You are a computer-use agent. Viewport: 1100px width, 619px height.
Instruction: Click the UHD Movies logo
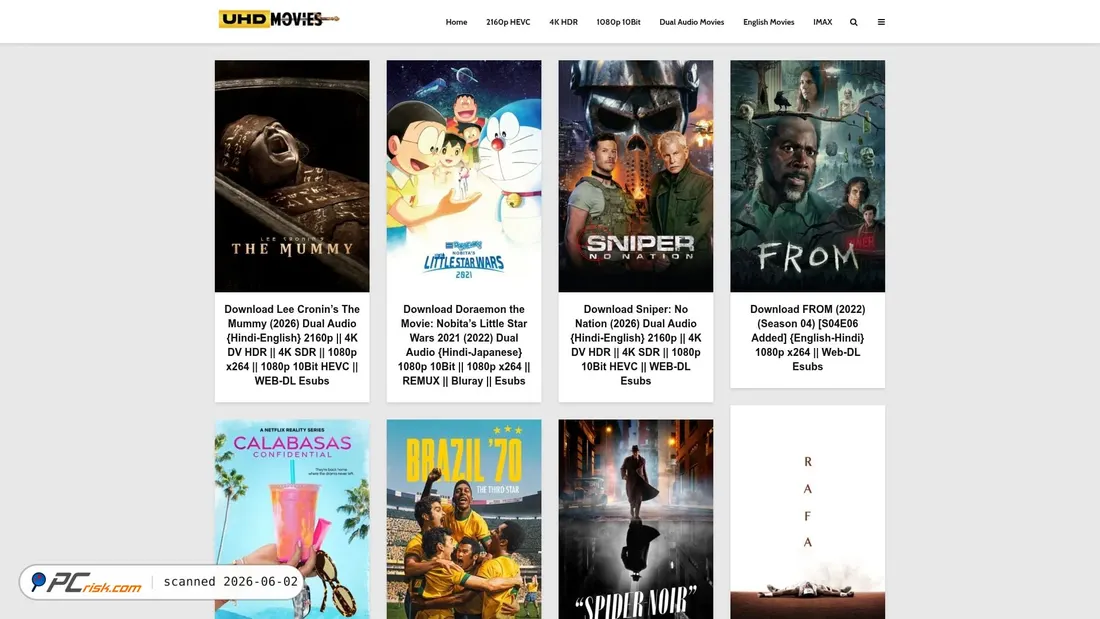pos(279,19)
